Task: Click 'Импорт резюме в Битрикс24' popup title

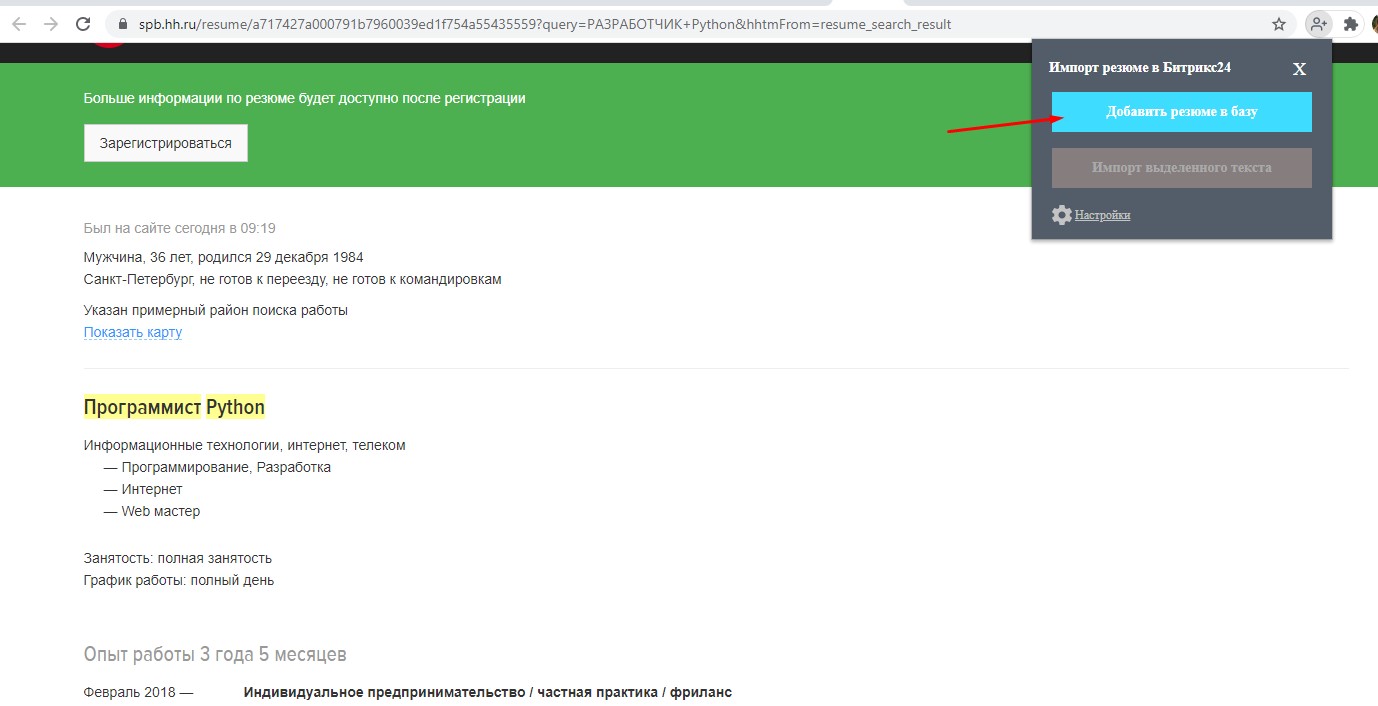Action: click(1140, 68)
